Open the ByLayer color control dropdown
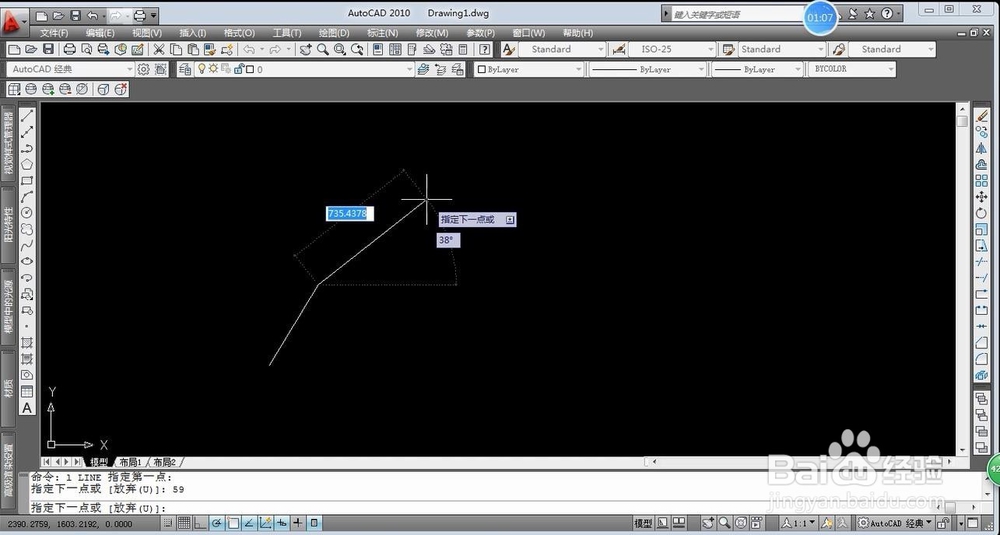 click(x=530, y=69)
